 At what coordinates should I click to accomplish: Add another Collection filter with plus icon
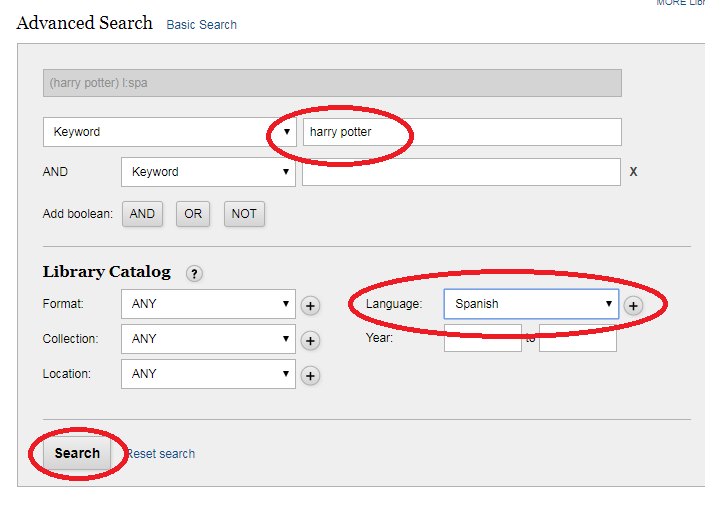coord(310,341)
